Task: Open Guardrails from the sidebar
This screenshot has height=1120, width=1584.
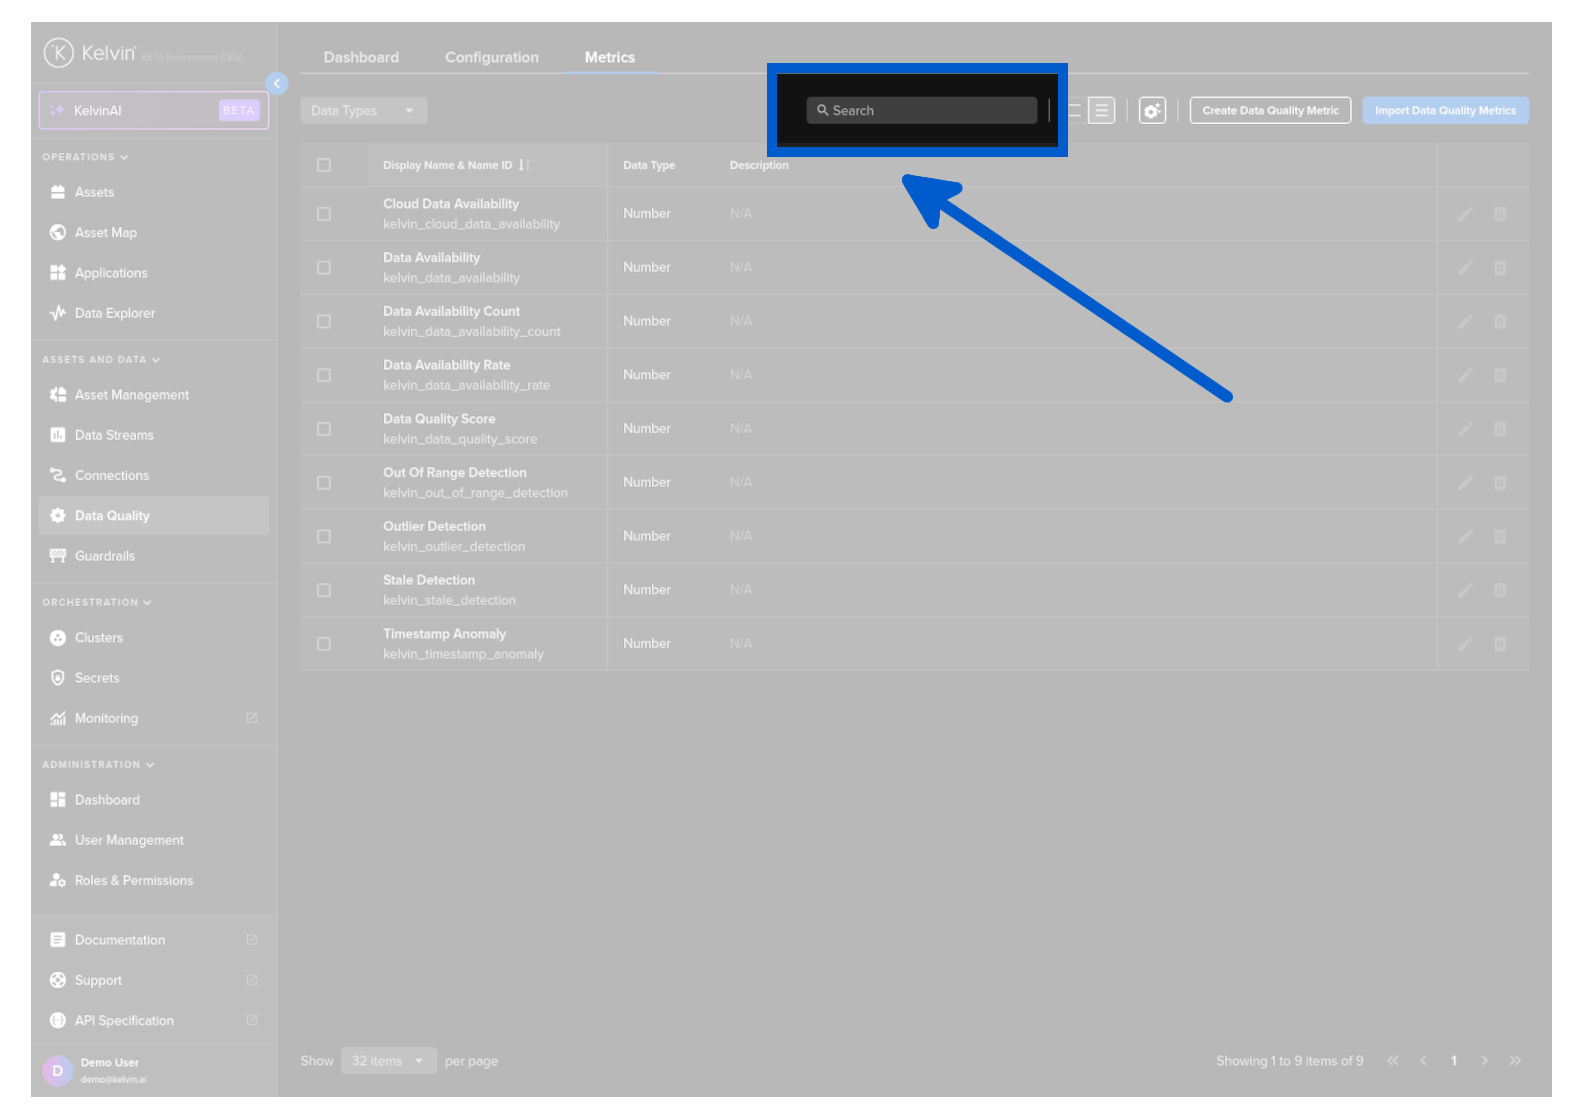Action: (104, 556)
